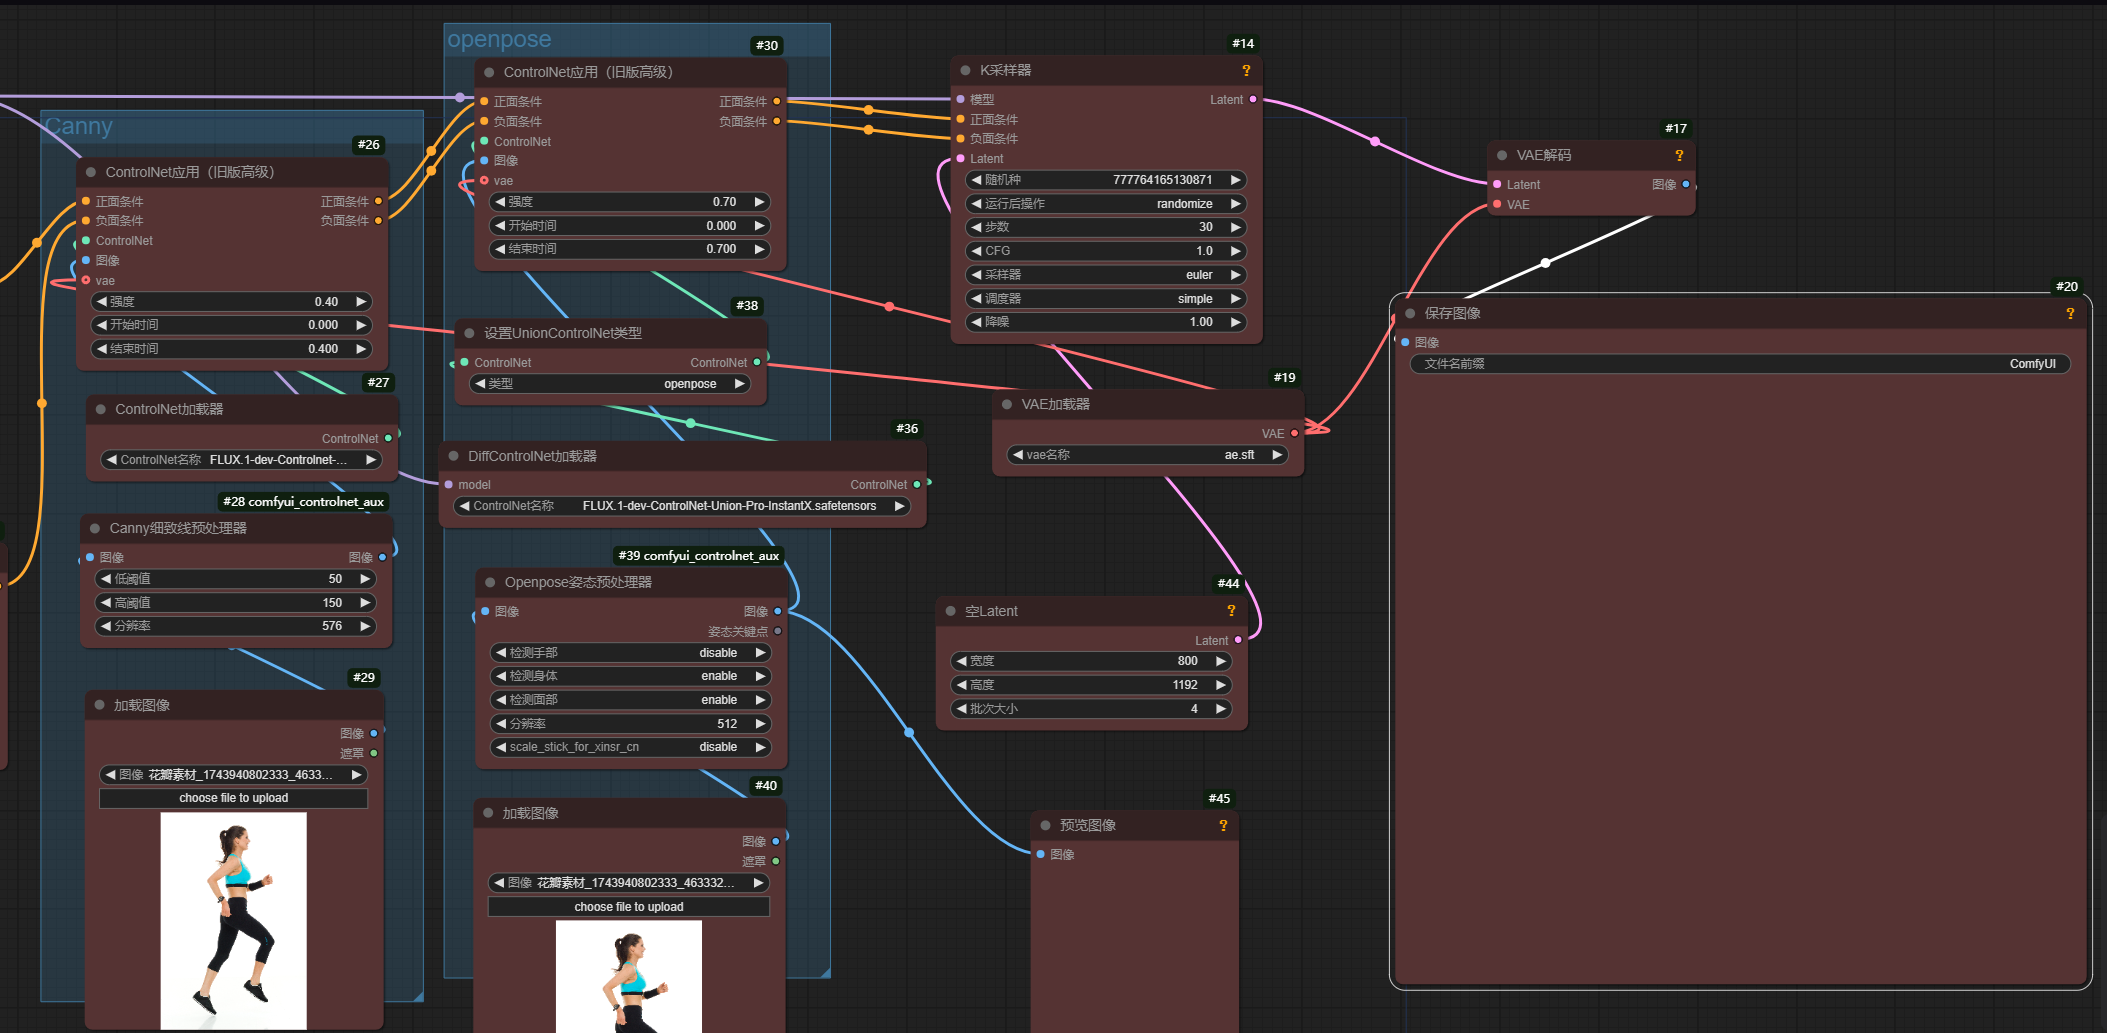This screenshot has width=2107, height=1033.
Task: Click the help icon on the K采样器 node
Action: click(1245, 70)
